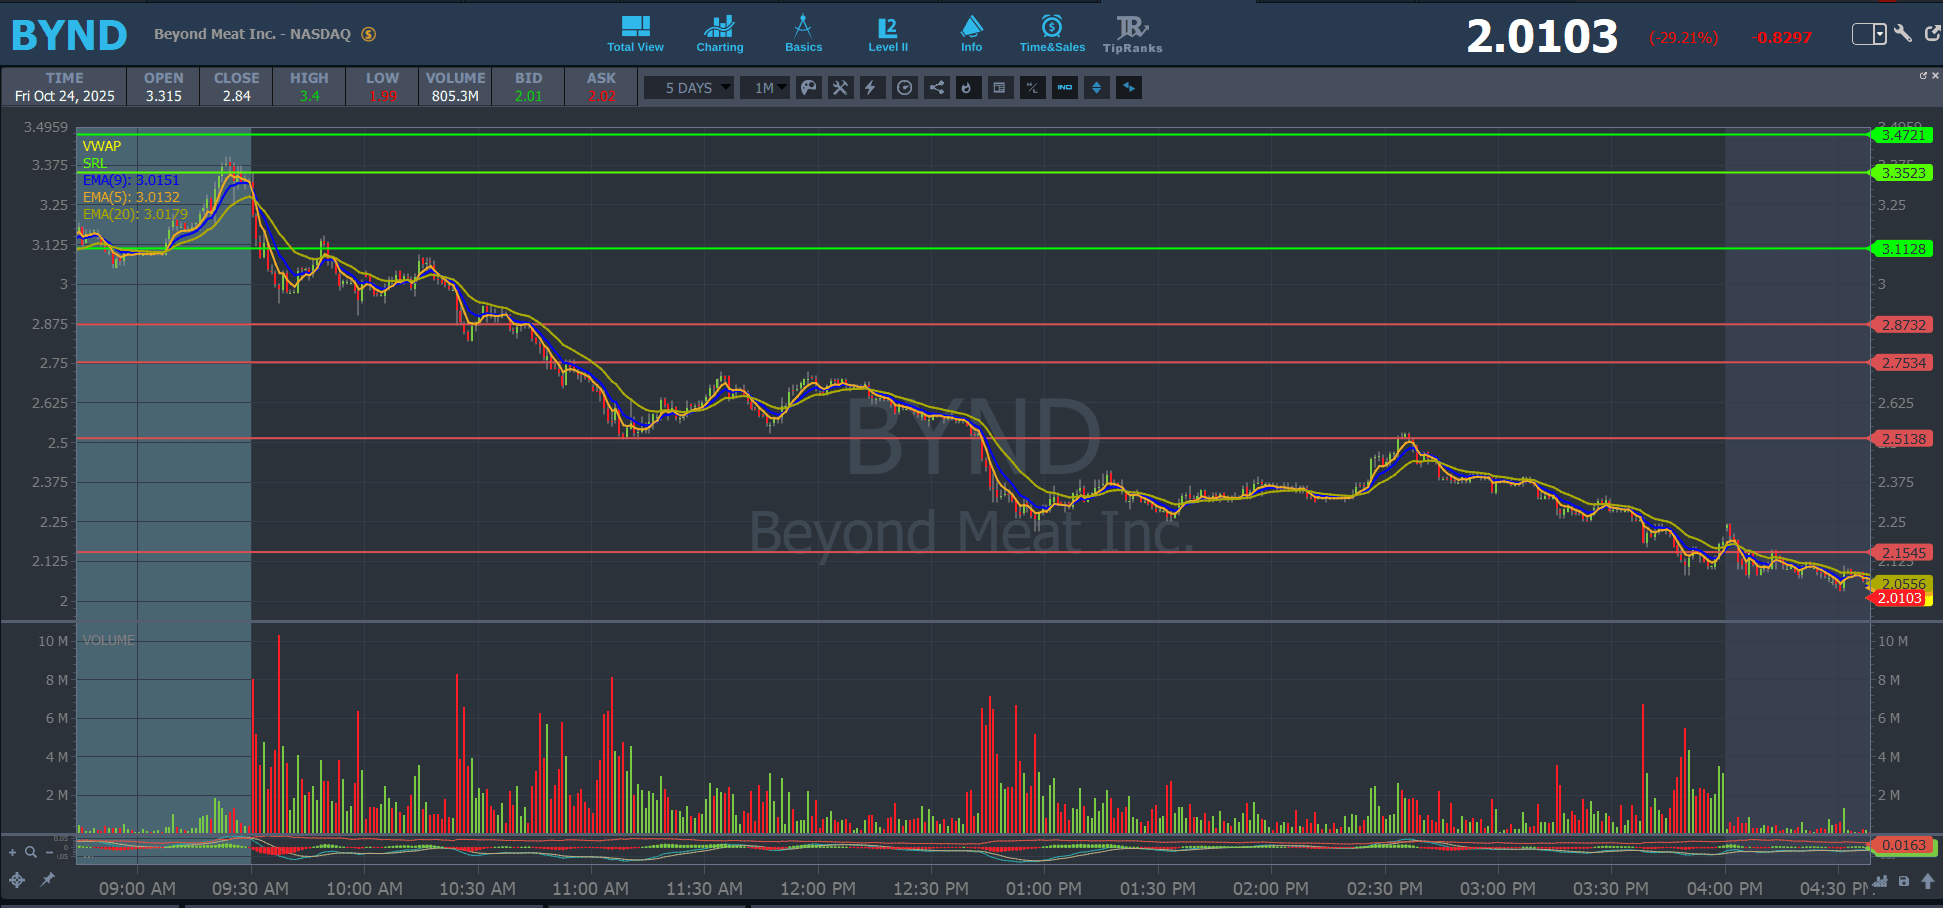This screenshot has height=908, width=1943.
Task: Click the ASK value 2.02
Action: click(x=602, y=96)
